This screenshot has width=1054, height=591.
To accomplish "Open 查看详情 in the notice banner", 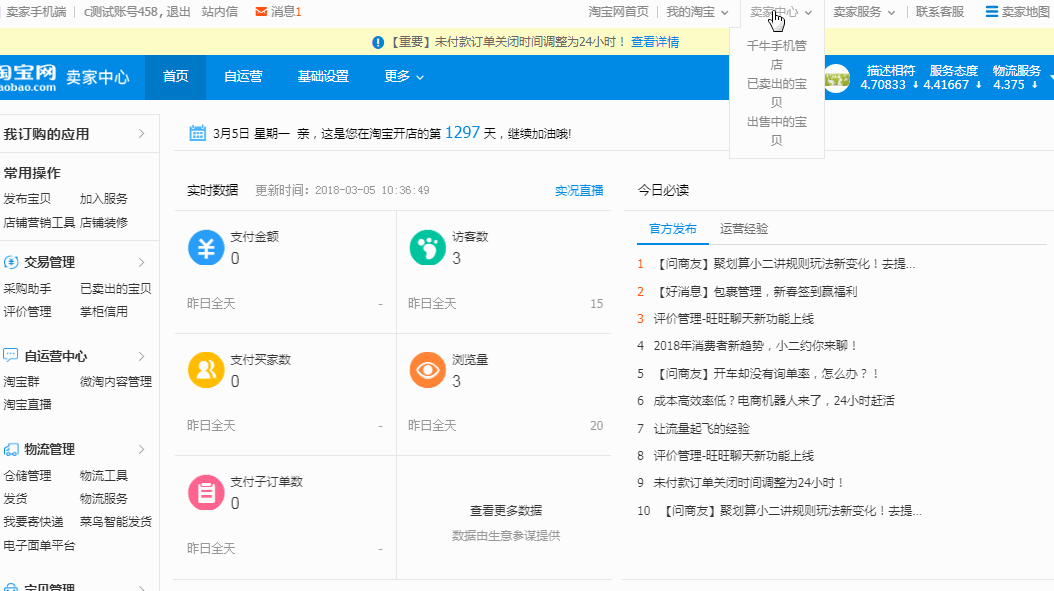I will [655, 42].
